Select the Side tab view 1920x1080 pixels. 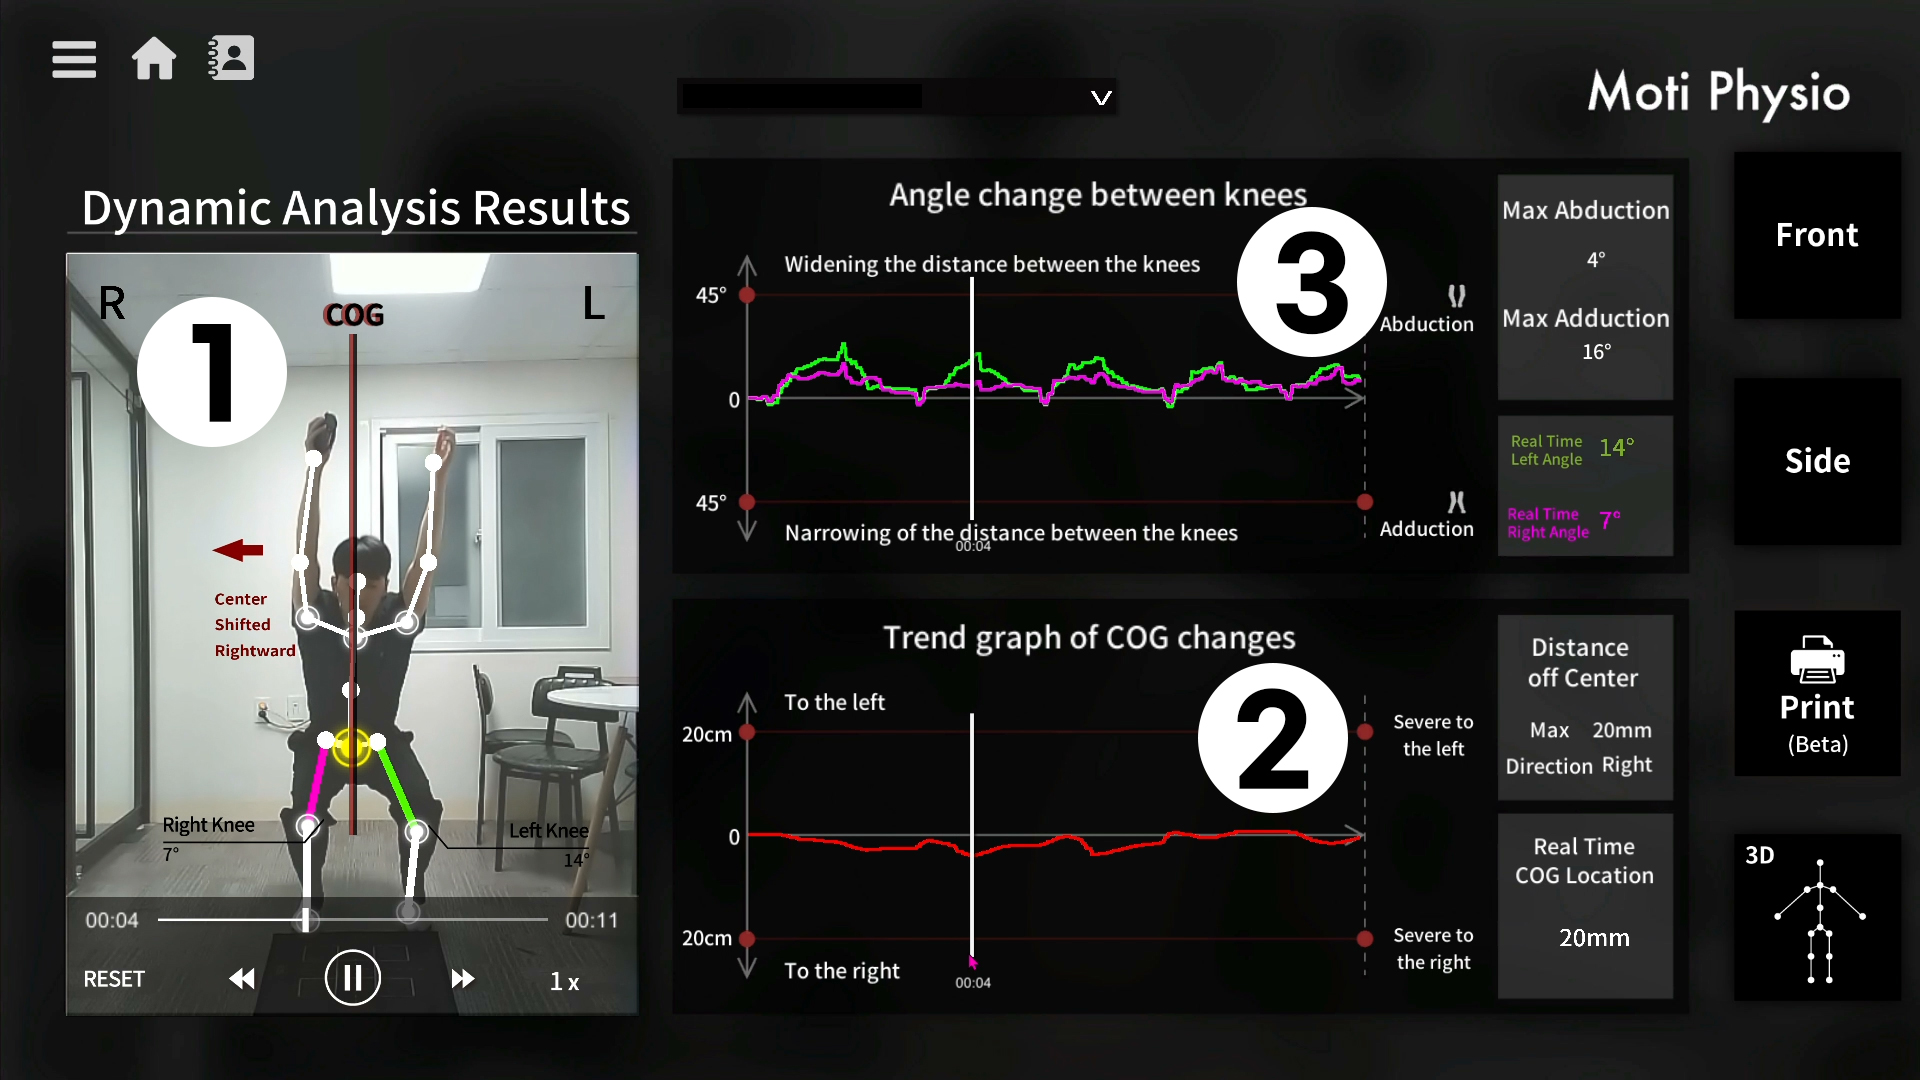(1817, 459)
